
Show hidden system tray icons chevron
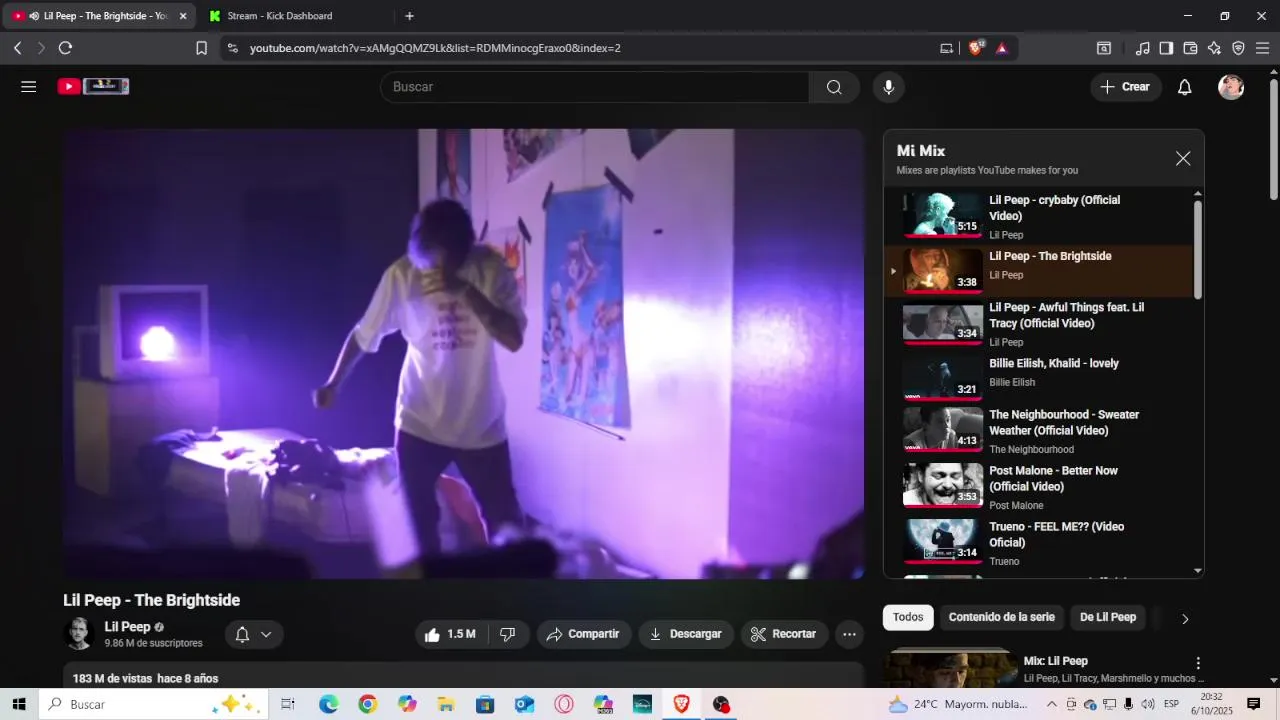coord(1052,704)
